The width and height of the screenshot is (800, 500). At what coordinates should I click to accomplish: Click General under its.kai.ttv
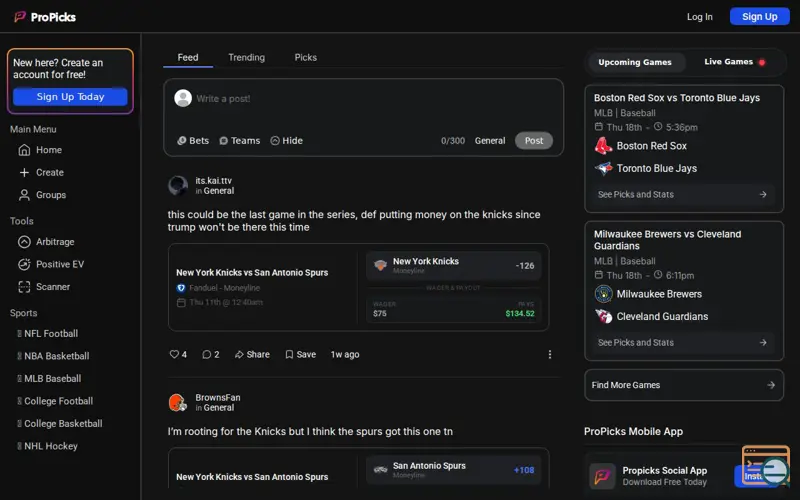point(219,191)
